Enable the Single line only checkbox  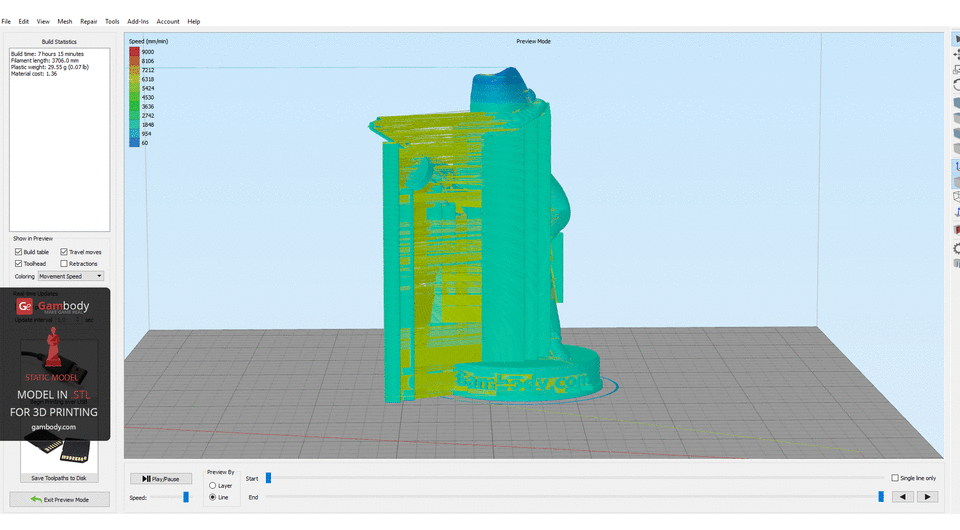(x=895, y=478)
